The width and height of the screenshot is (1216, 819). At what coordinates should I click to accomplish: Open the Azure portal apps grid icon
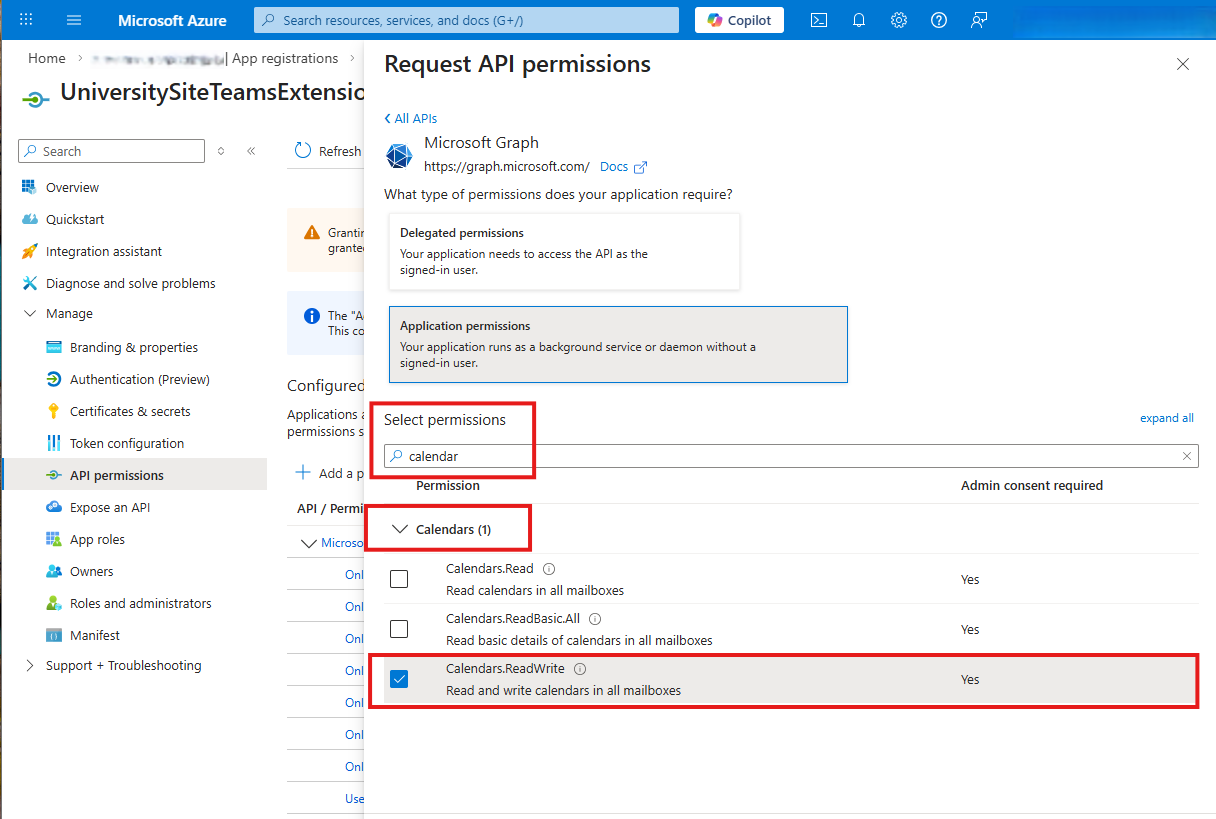(x=26, y=20)
